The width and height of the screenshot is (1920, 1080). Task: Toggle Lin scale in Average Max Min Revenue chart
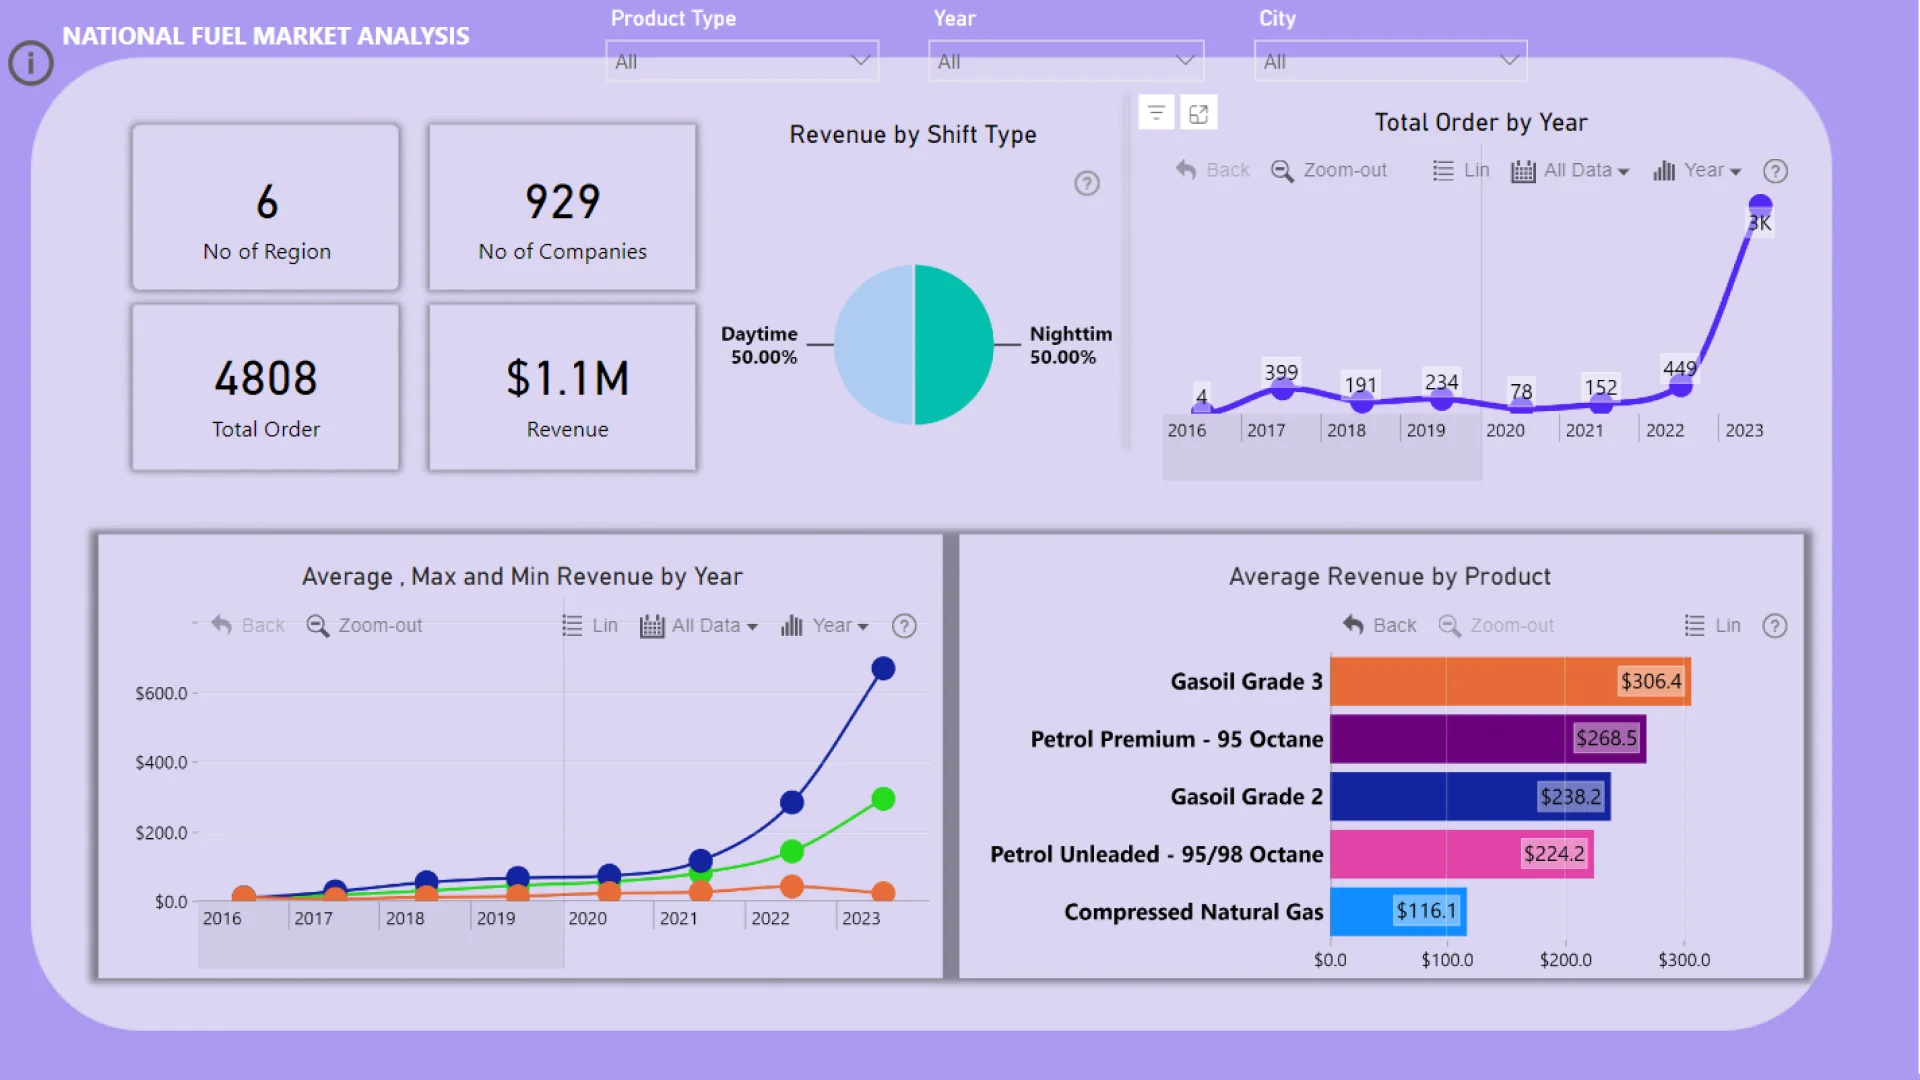point(590,625)
